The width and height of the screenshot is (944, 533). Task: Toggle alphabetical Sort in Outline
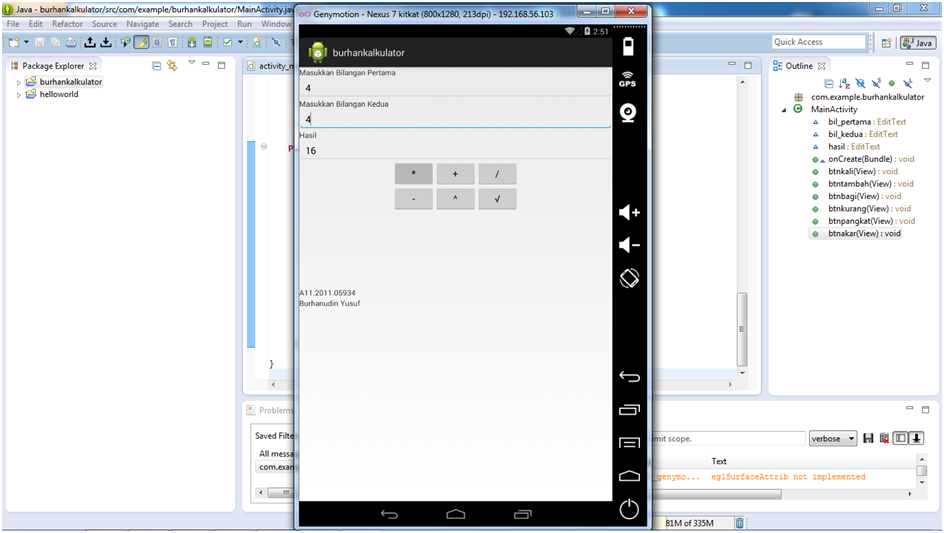pyautogui.click(x=844, y=83)
